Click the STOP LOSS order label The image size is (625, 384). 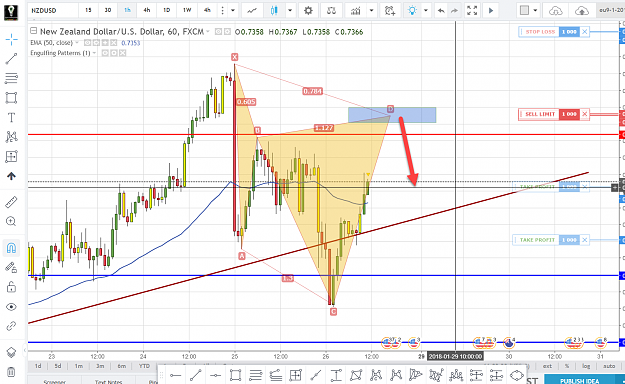pos(540,32)
